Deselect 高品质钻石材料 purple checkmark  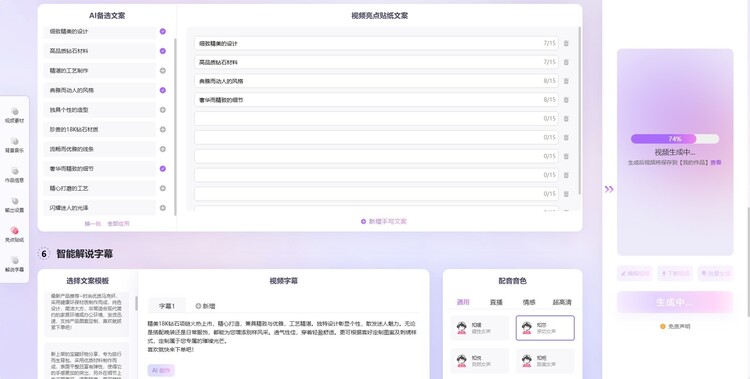tap(163, 51)
